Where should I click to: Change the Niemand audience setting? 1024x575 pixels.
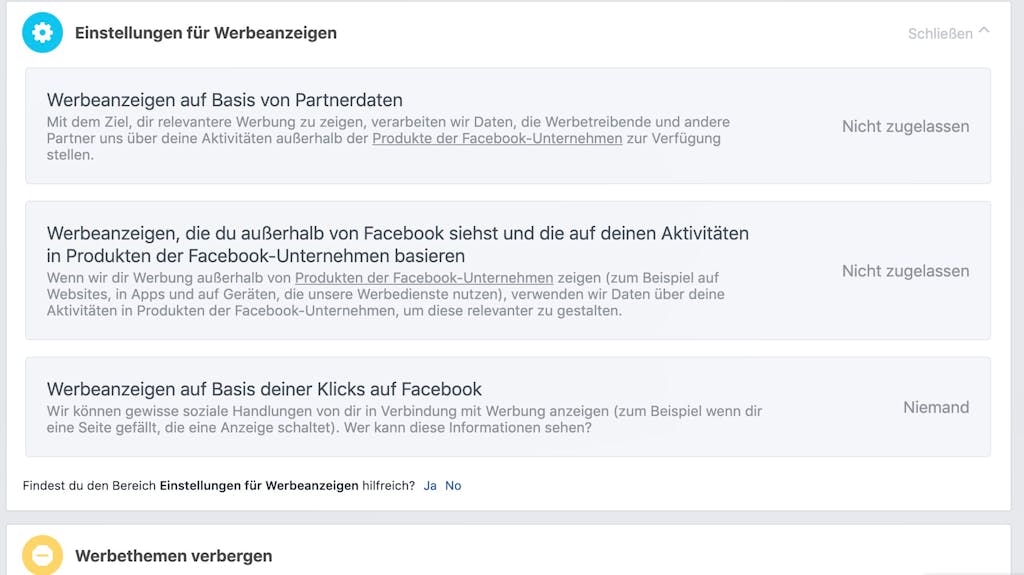tap(936, 407)
